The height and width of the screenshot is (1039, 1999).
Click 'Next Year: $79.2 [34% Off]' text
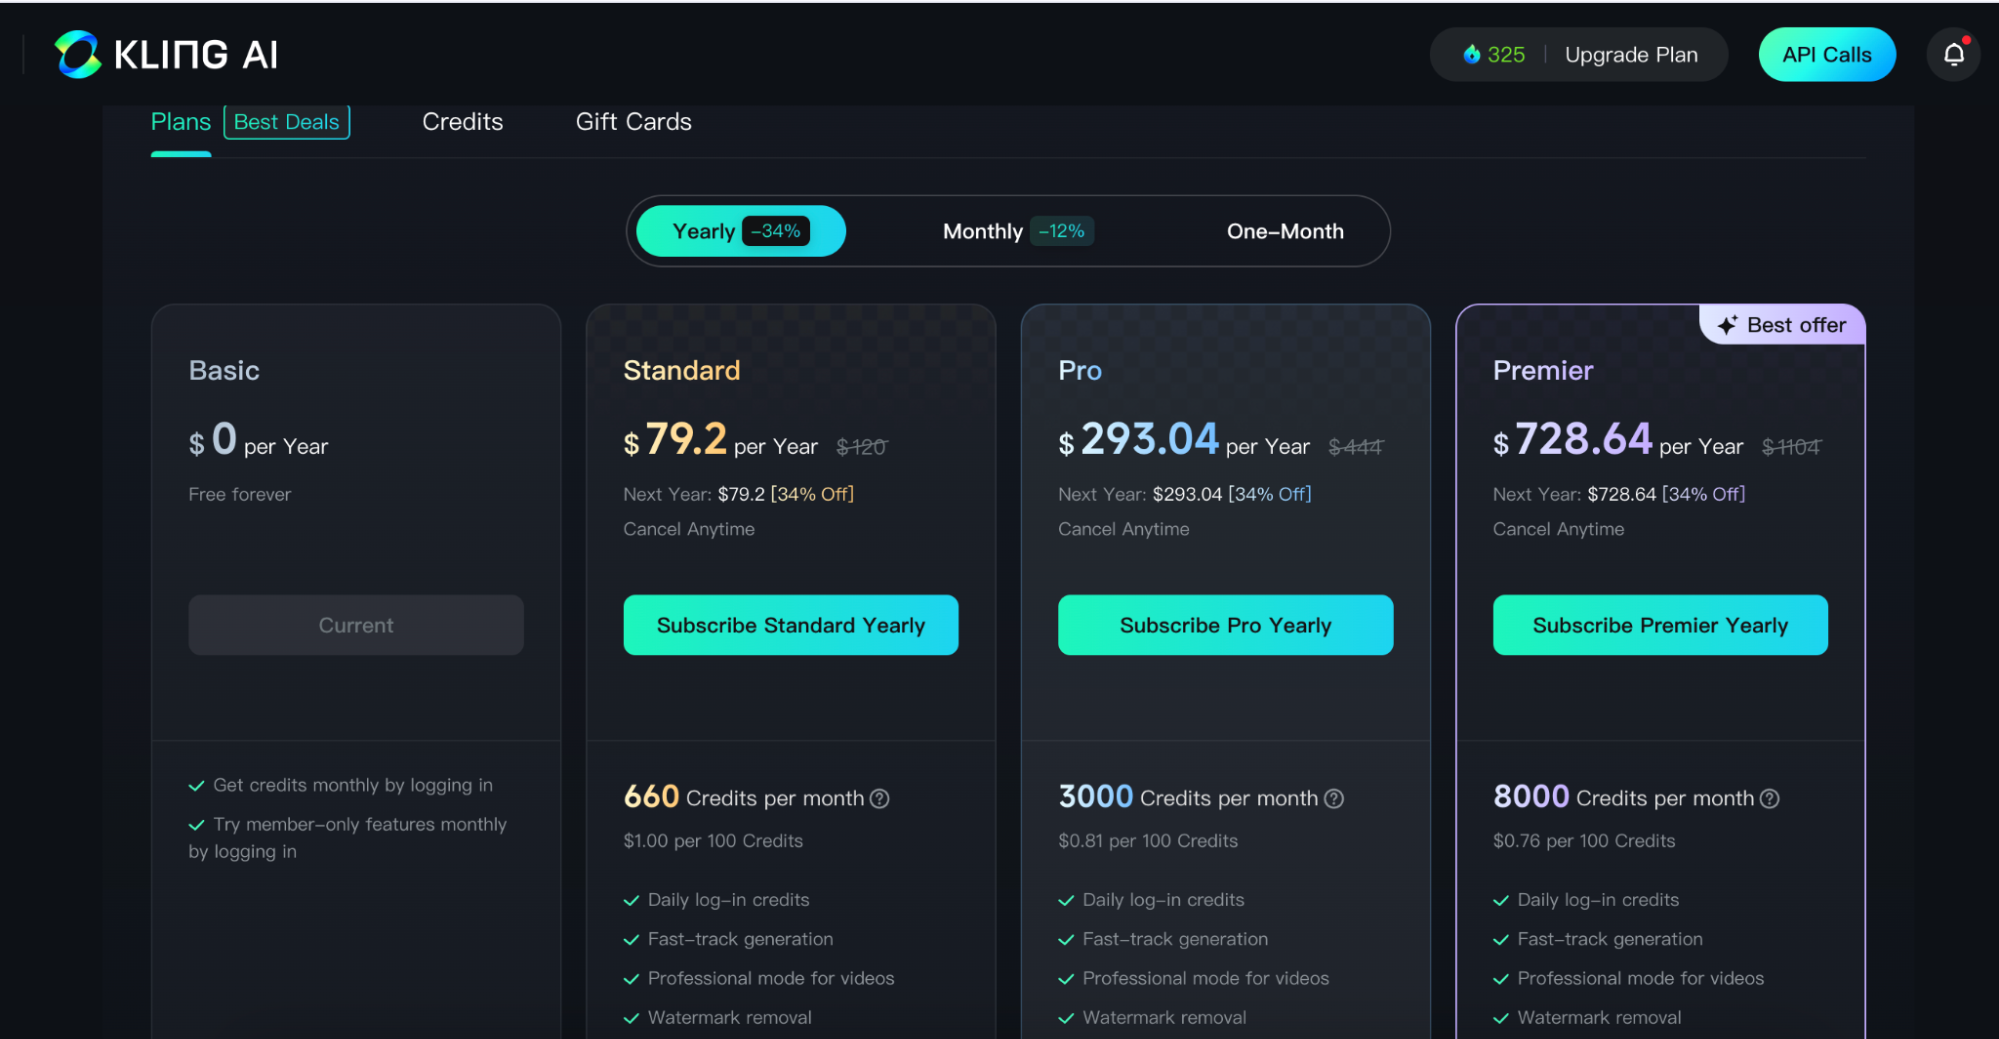[739, 494]
